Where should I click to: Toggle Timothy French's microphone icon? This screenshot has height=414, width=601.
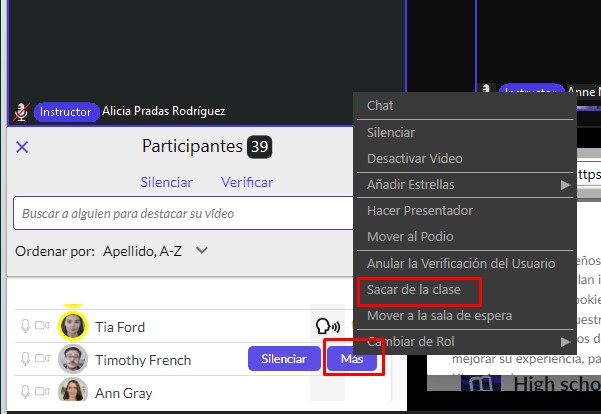click(x=25, y=359)
